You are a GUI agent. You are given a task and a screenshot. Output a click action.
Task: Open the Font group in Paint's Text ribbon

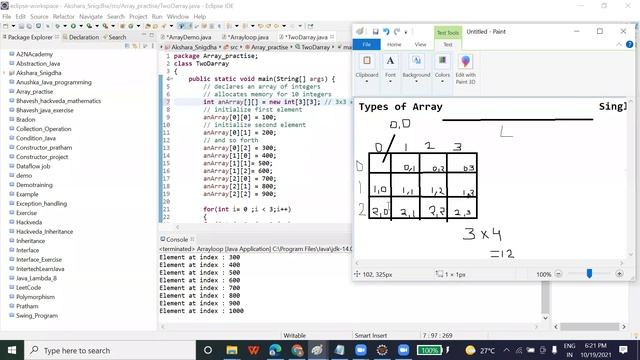tap(390, 61)
